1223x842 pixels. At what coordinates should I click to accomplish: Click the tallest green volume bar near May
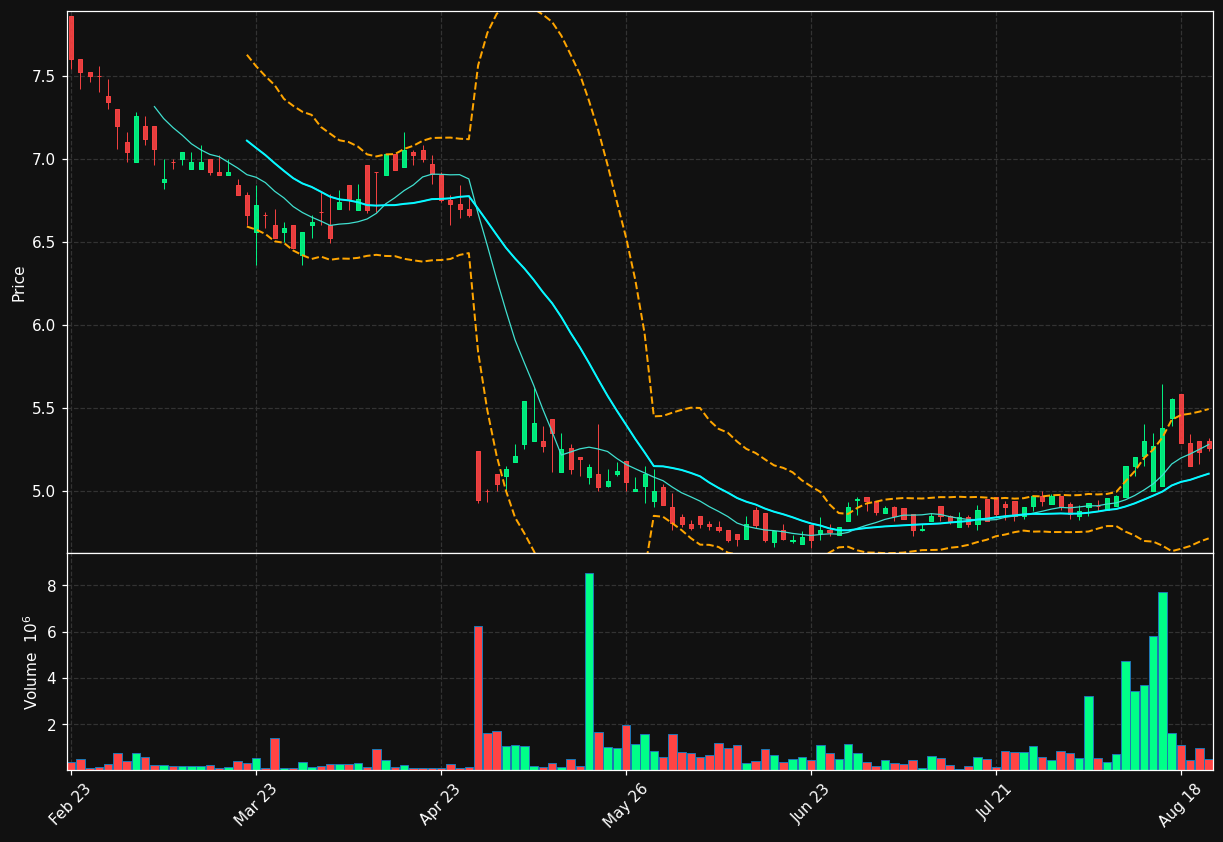589,671
